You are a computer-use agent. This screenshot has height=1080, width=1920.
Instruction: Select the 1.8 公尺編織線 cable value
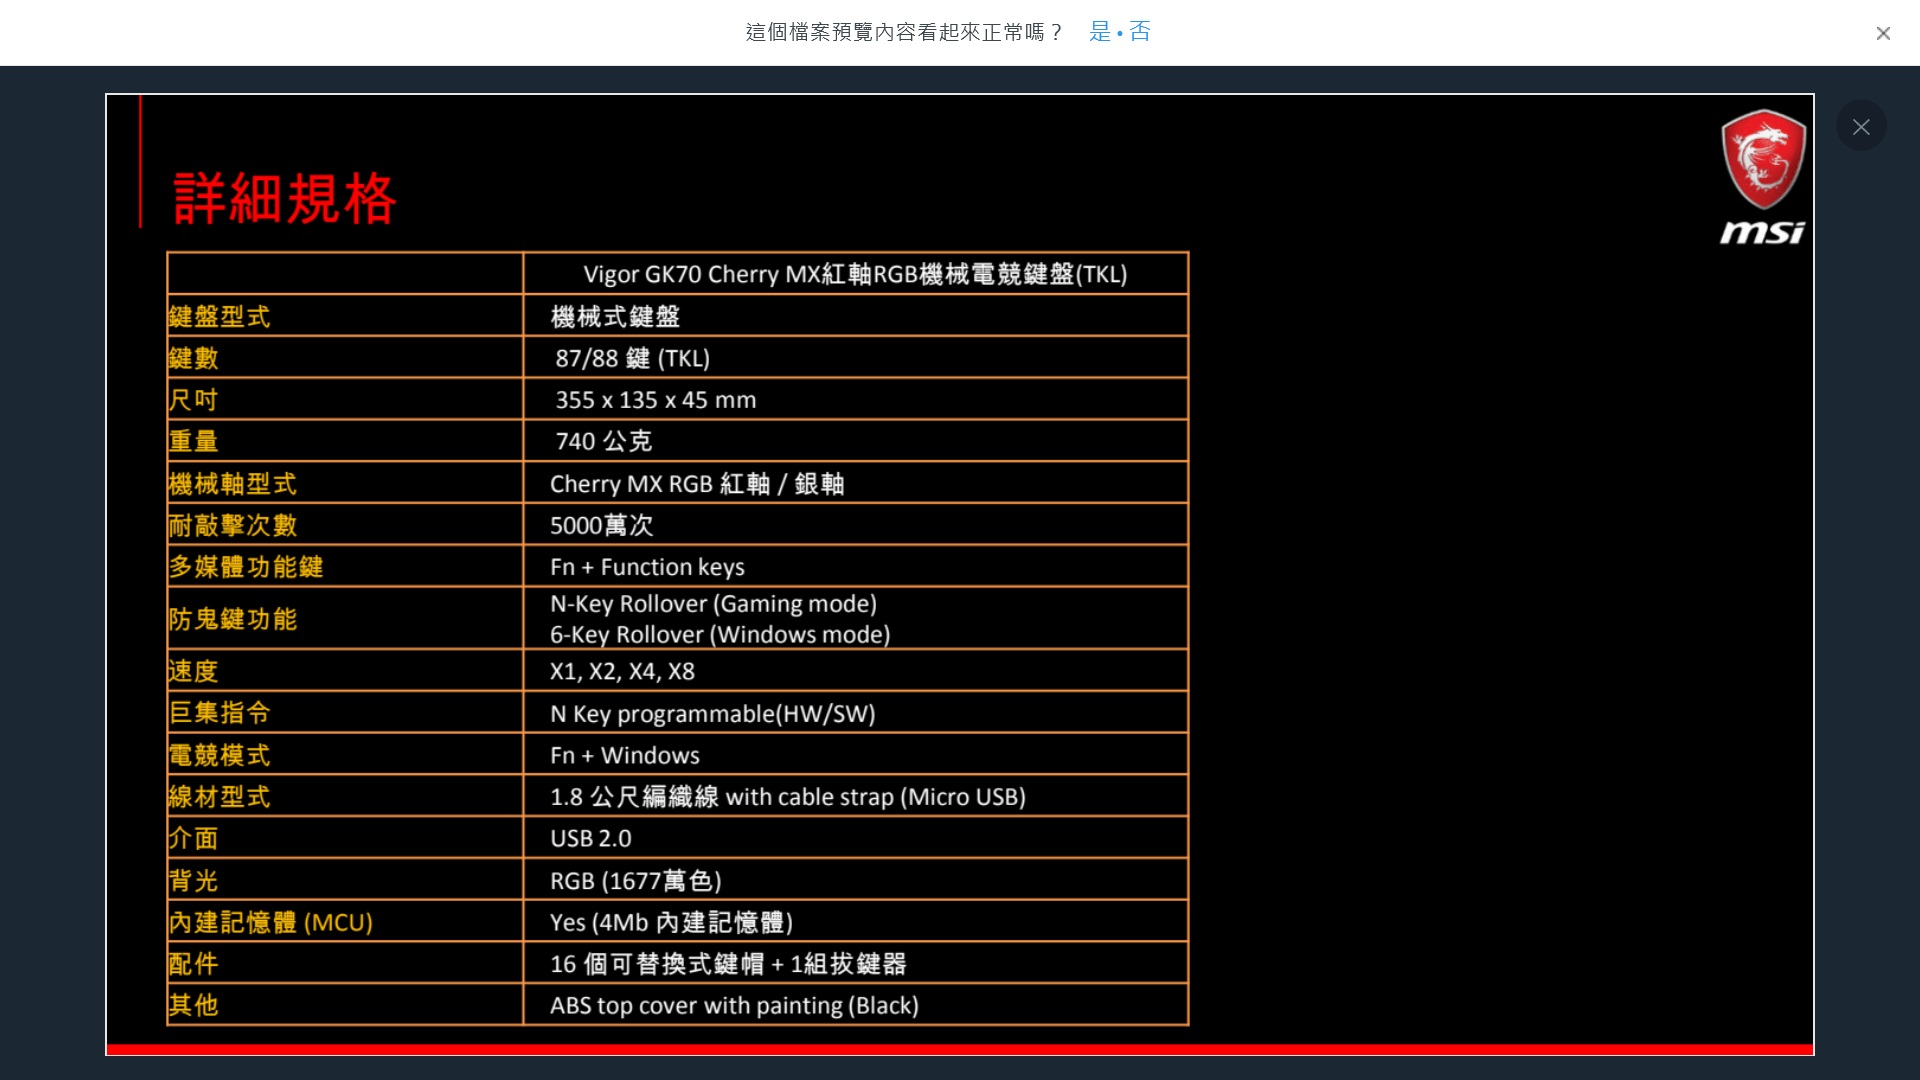[x=788, y=797]
